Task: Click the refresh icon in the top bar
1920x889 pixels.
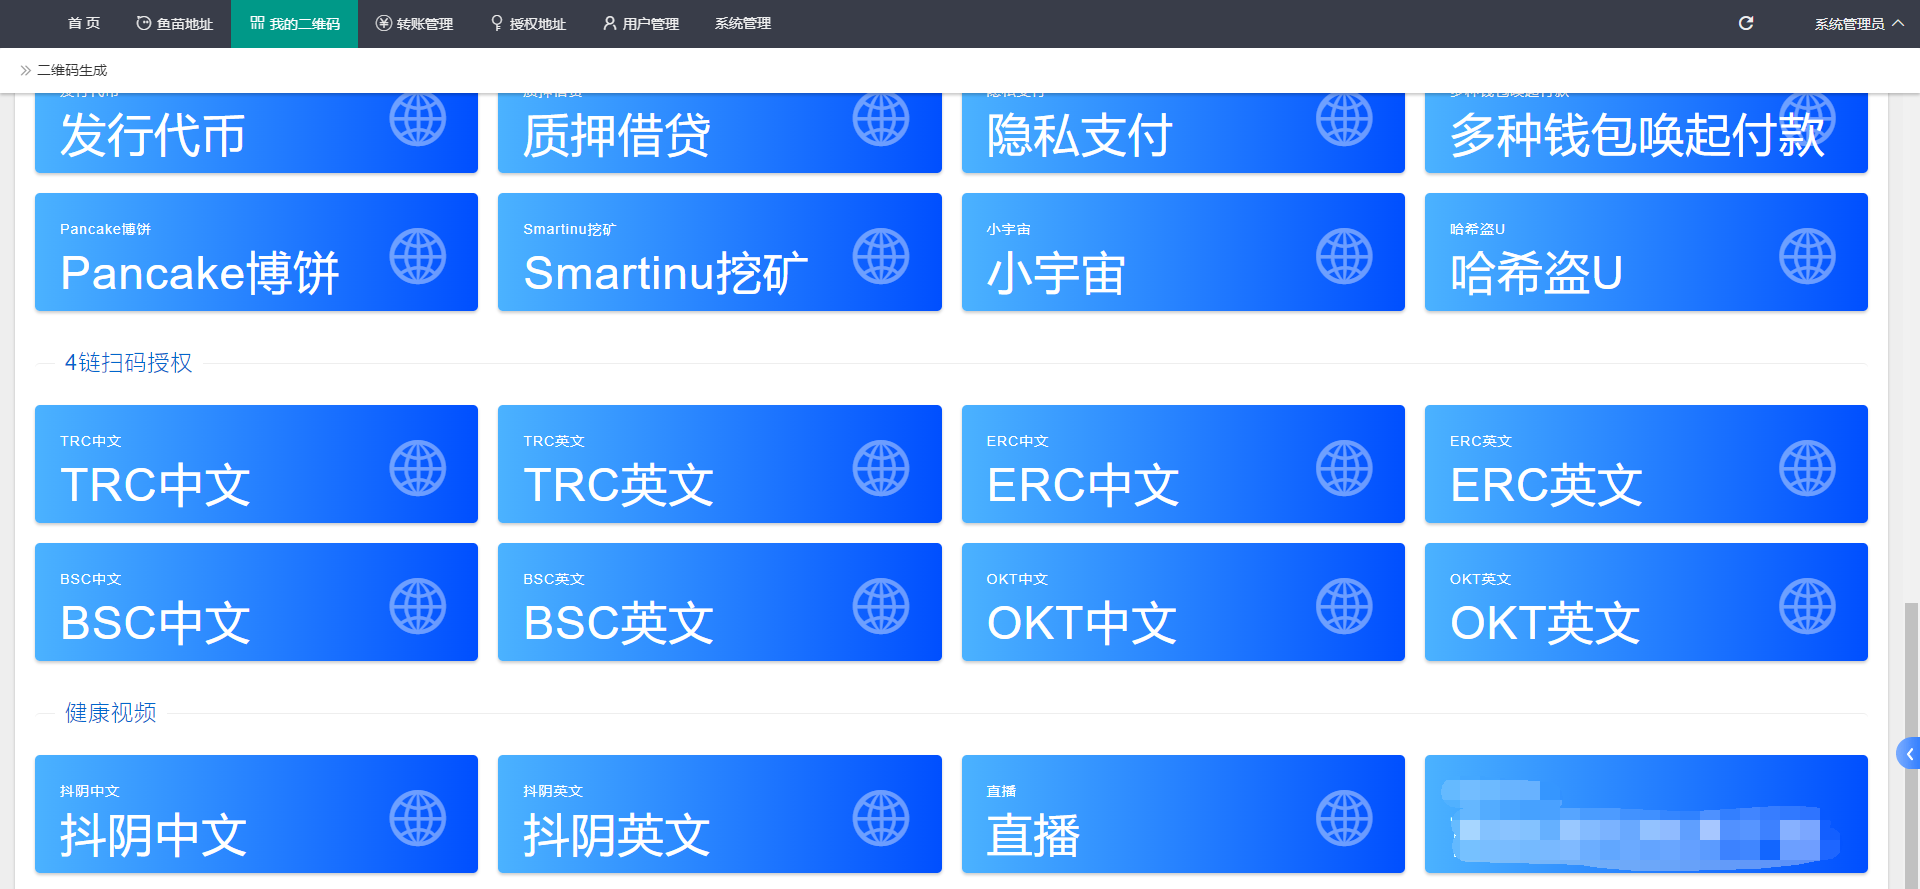Action: [1746, 23]
